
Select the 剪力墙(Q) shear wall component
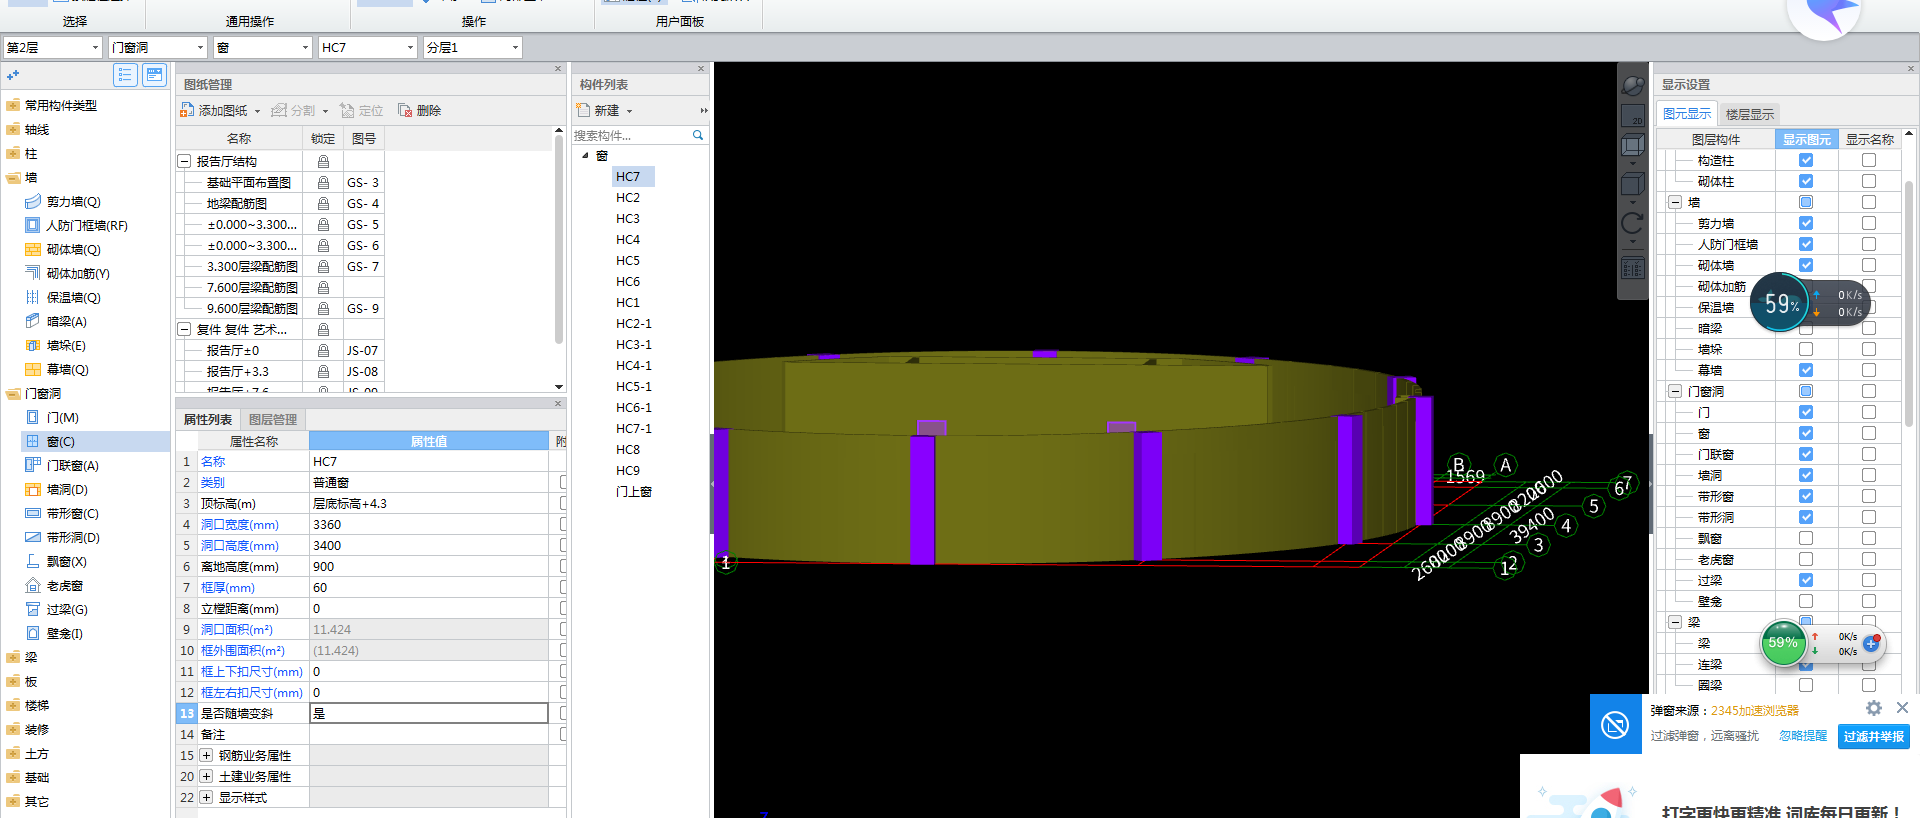(73, 201)
